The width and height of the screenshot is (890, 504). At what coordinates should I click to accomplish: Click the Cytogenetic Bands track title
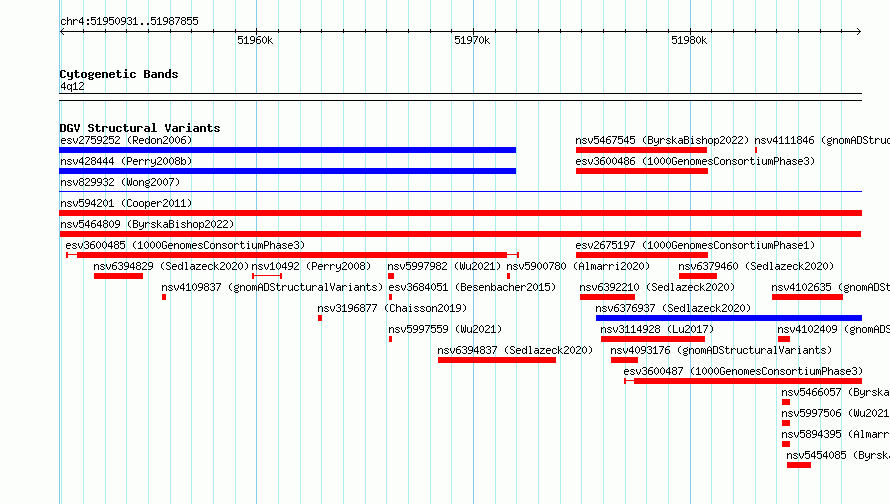click(x=119, y=74)
